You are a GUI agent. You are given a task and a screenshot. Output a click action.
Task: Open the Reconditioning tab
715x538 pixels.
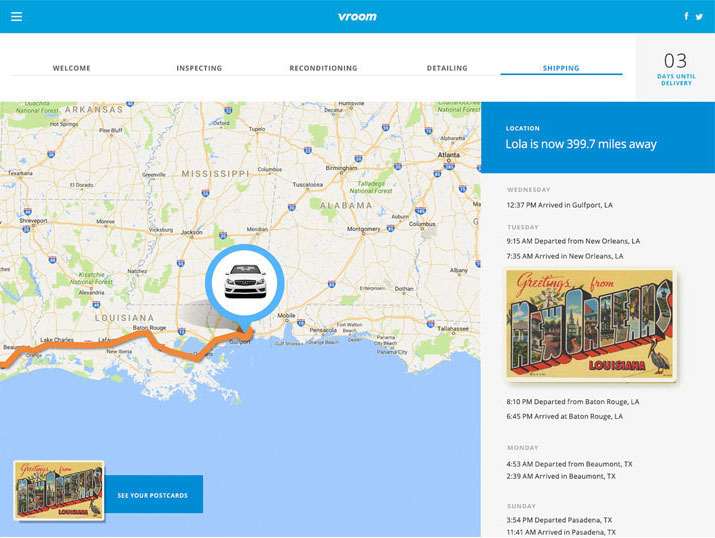323,68
